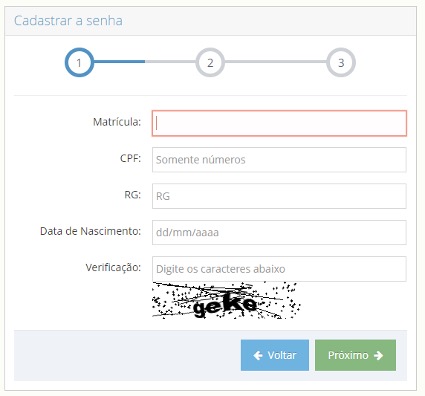Select the Data de Nascimento date field
Screen dimensions: 425x396
coord(279,232)
